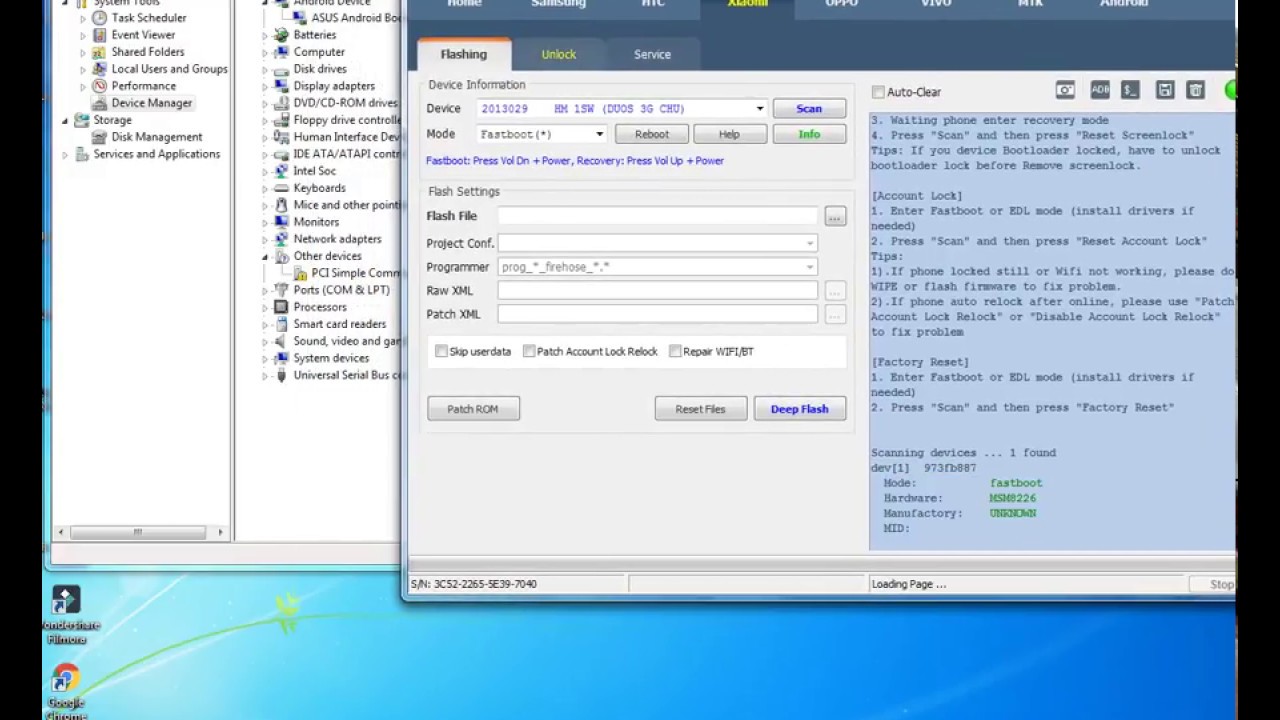Open the command shell ($_) icon
Viewport: 1280px width, 720px height.
pyautogui.click(x=1130, y=90)
